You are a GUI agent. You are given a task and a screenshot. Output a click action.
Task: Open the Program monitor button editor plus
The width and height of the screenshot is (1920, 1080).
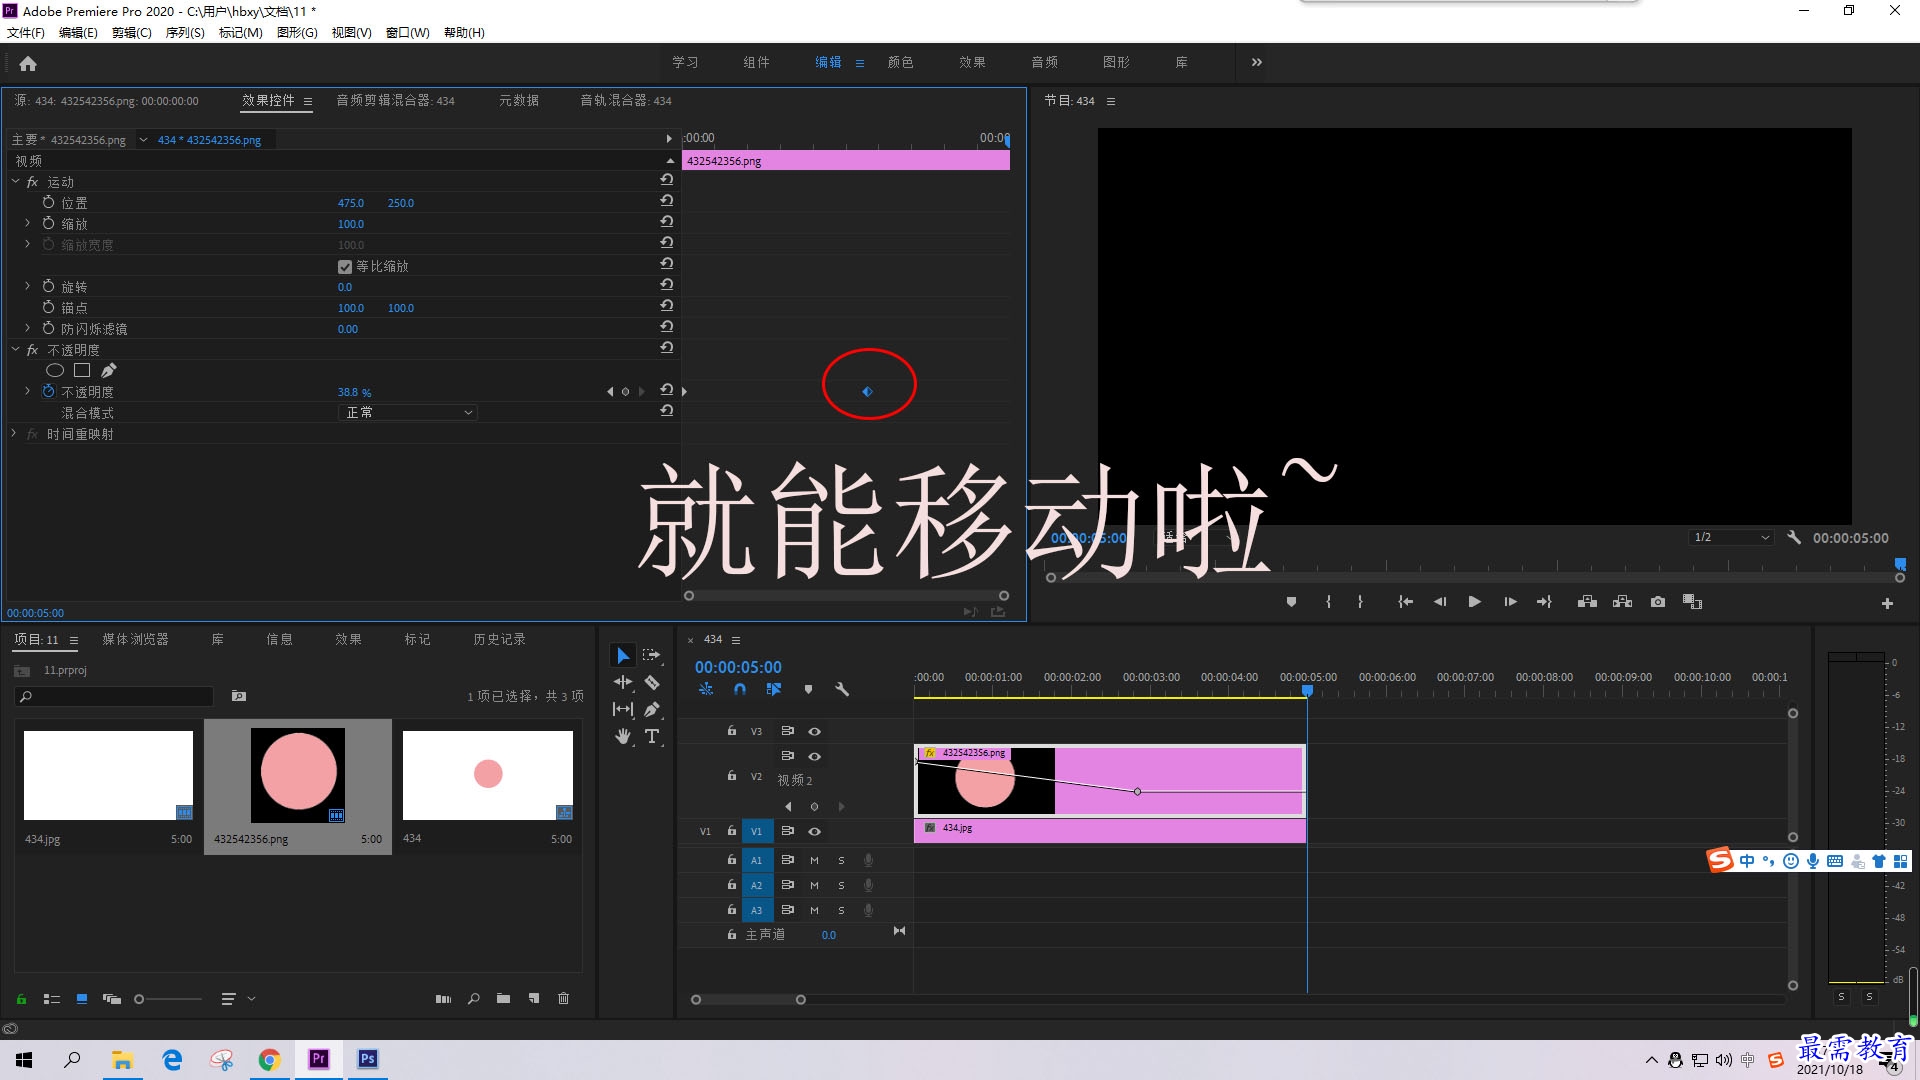pos(1887,603)
